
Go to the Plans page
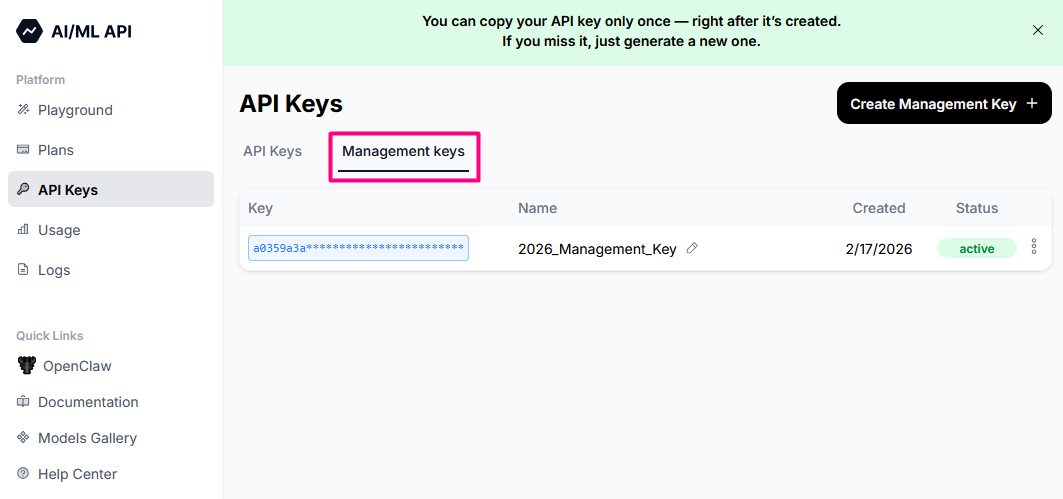click(x=56, y=150)
